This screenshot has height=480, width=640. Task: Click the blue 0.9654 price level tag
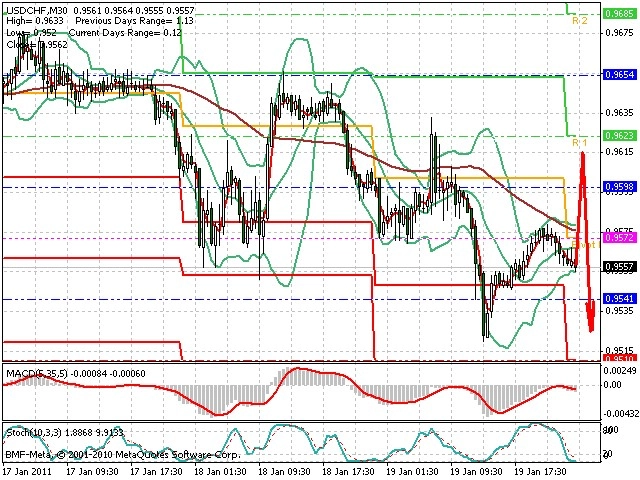click(619, 74)
